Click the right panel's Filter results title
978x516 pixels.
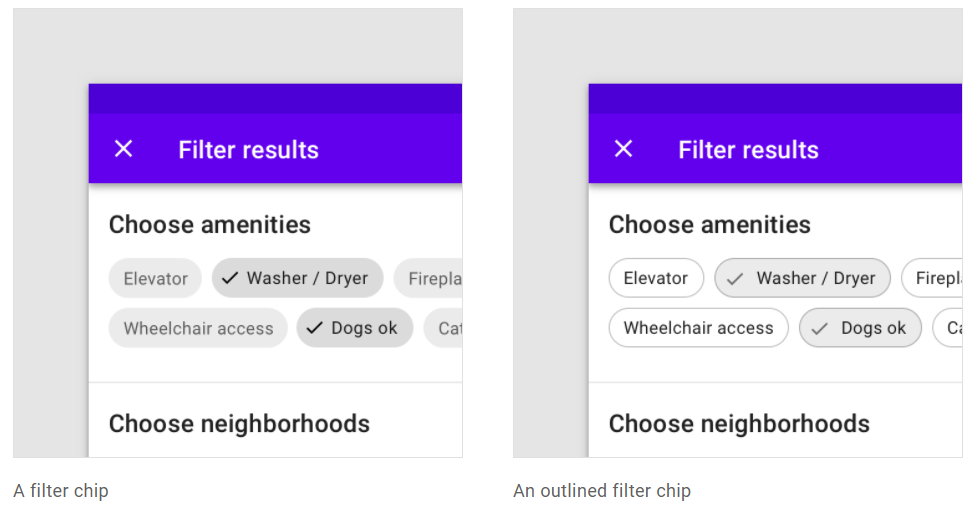point(748,150)
